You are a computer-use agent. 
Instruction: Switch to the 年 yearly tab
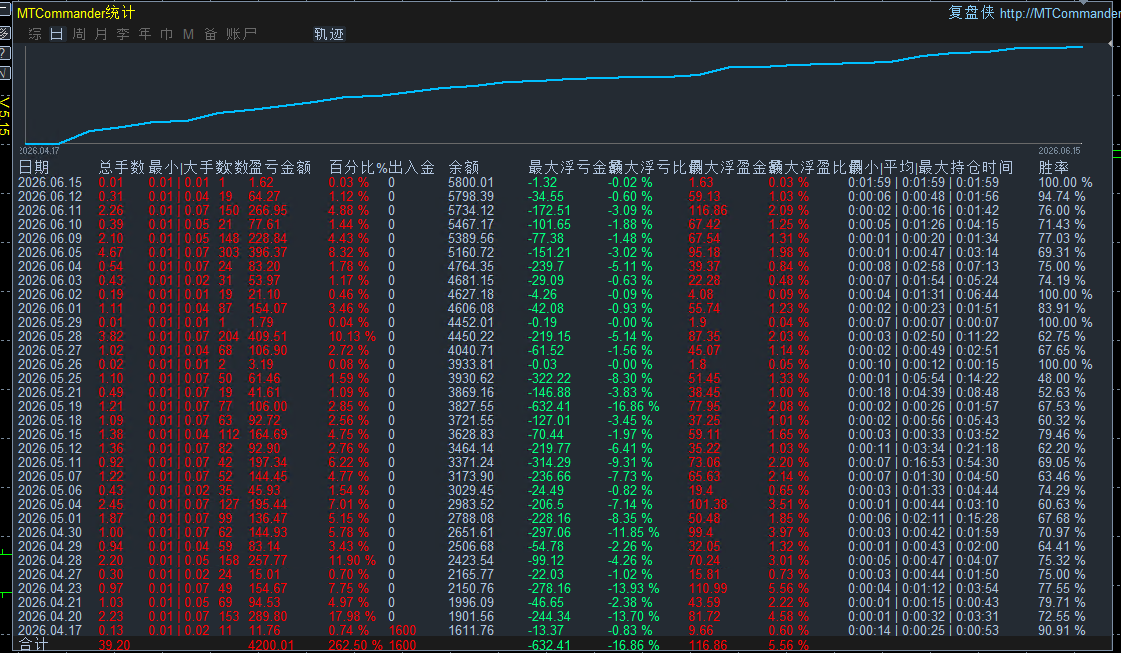145,34
